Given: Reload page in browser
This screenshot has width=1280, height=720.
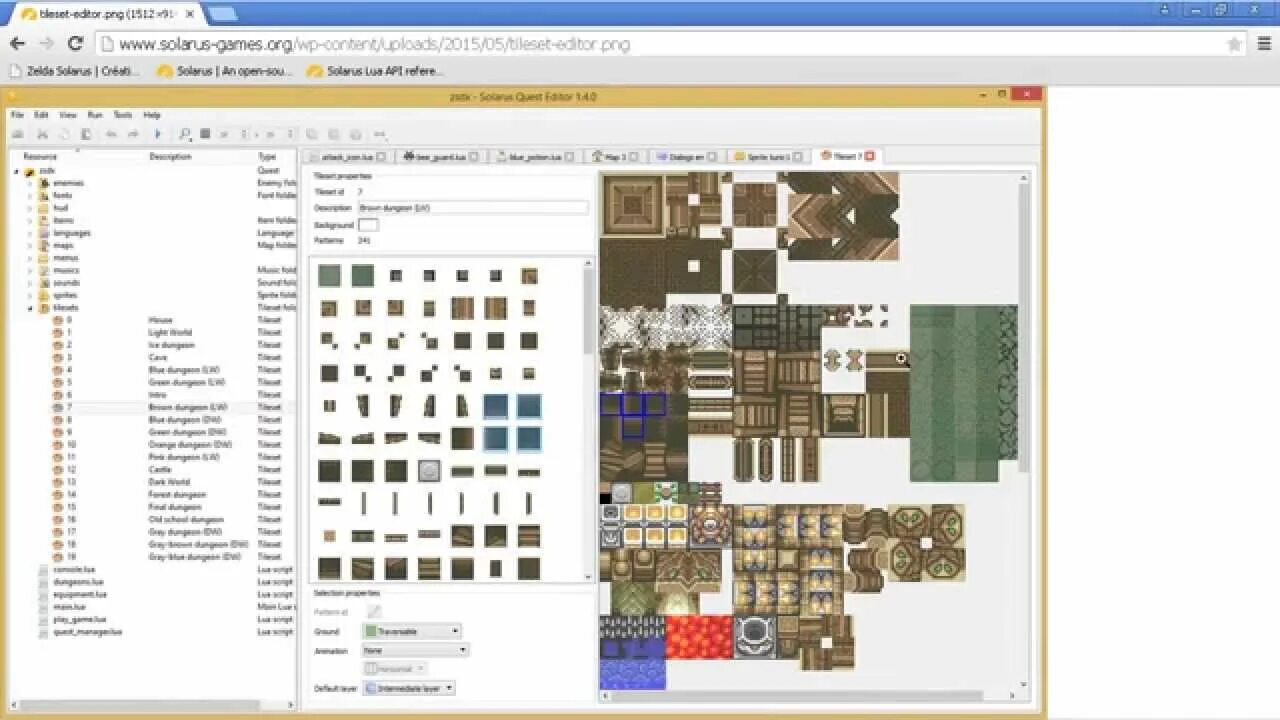Looking at the screenshot, I should point(75,43).
